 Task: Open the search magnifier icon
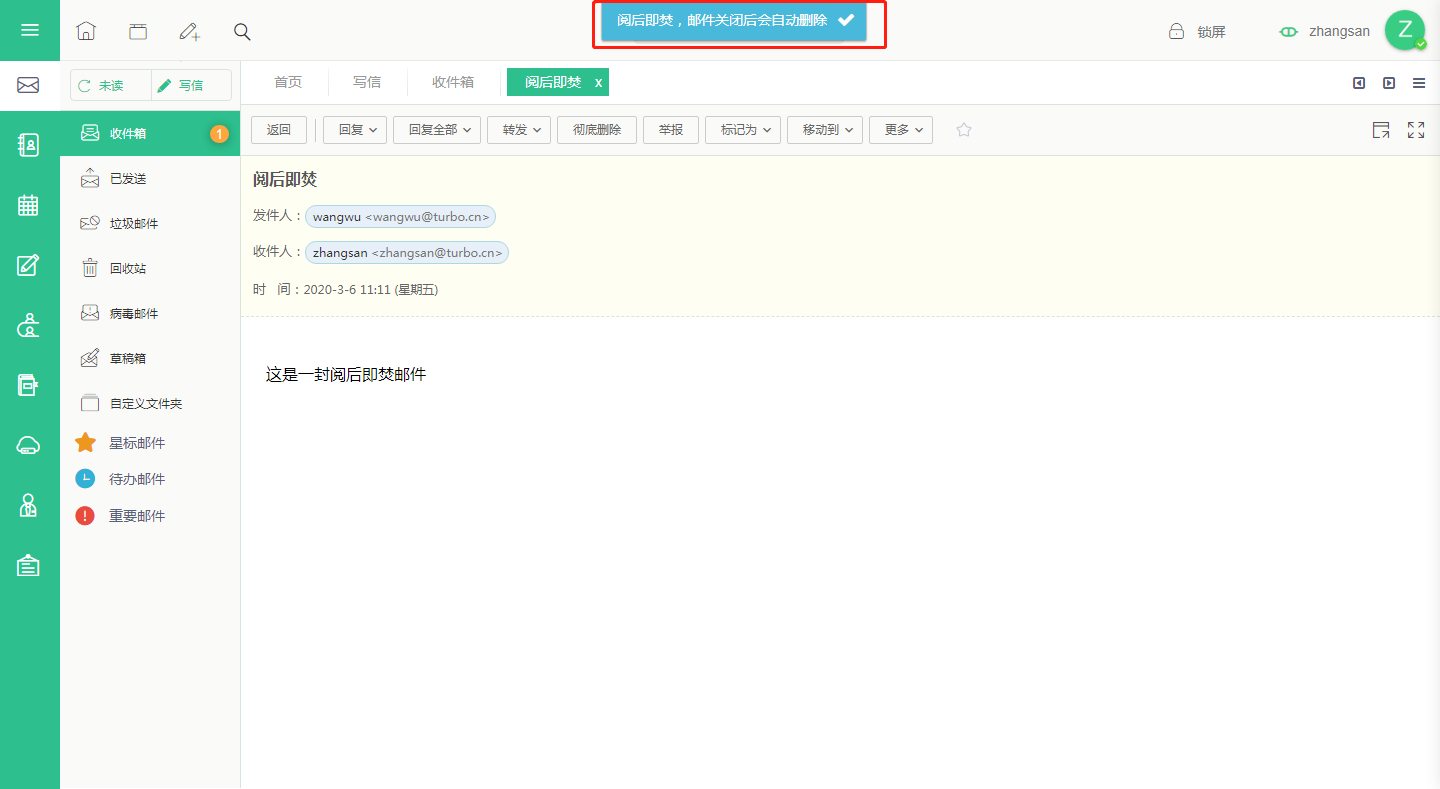point(242,31)
